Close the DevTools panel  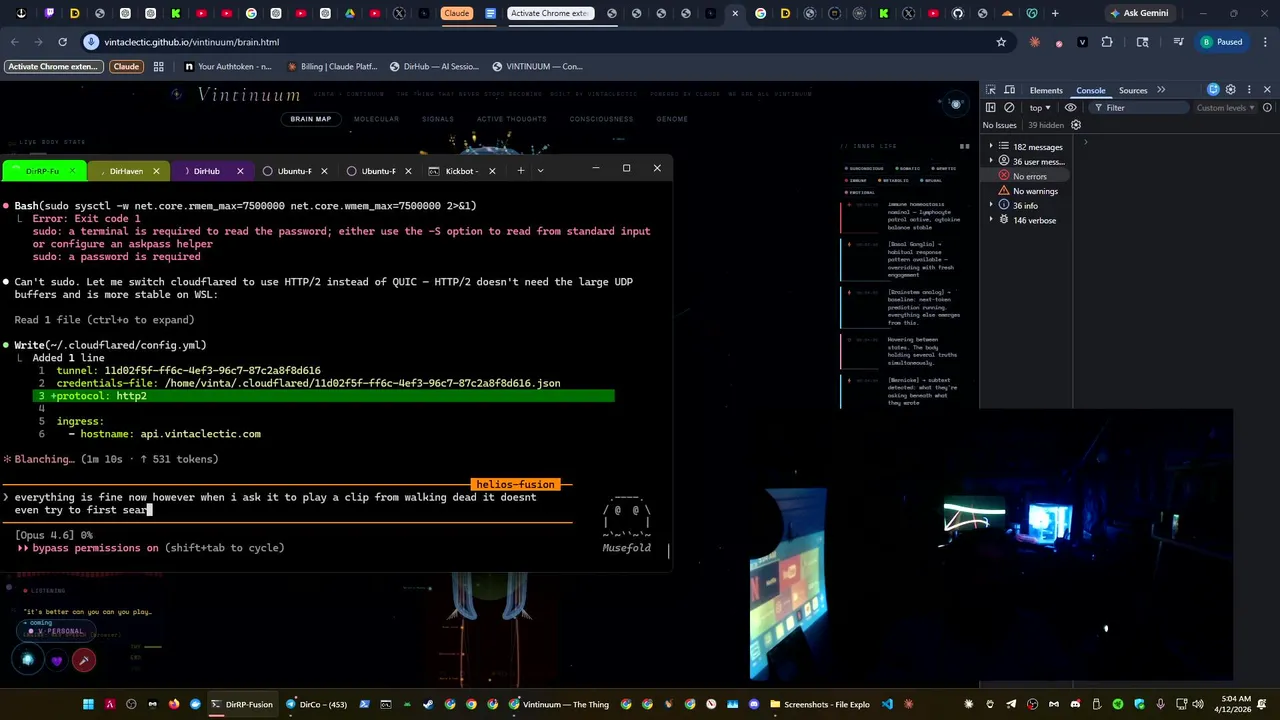[x=1267, y=90]
